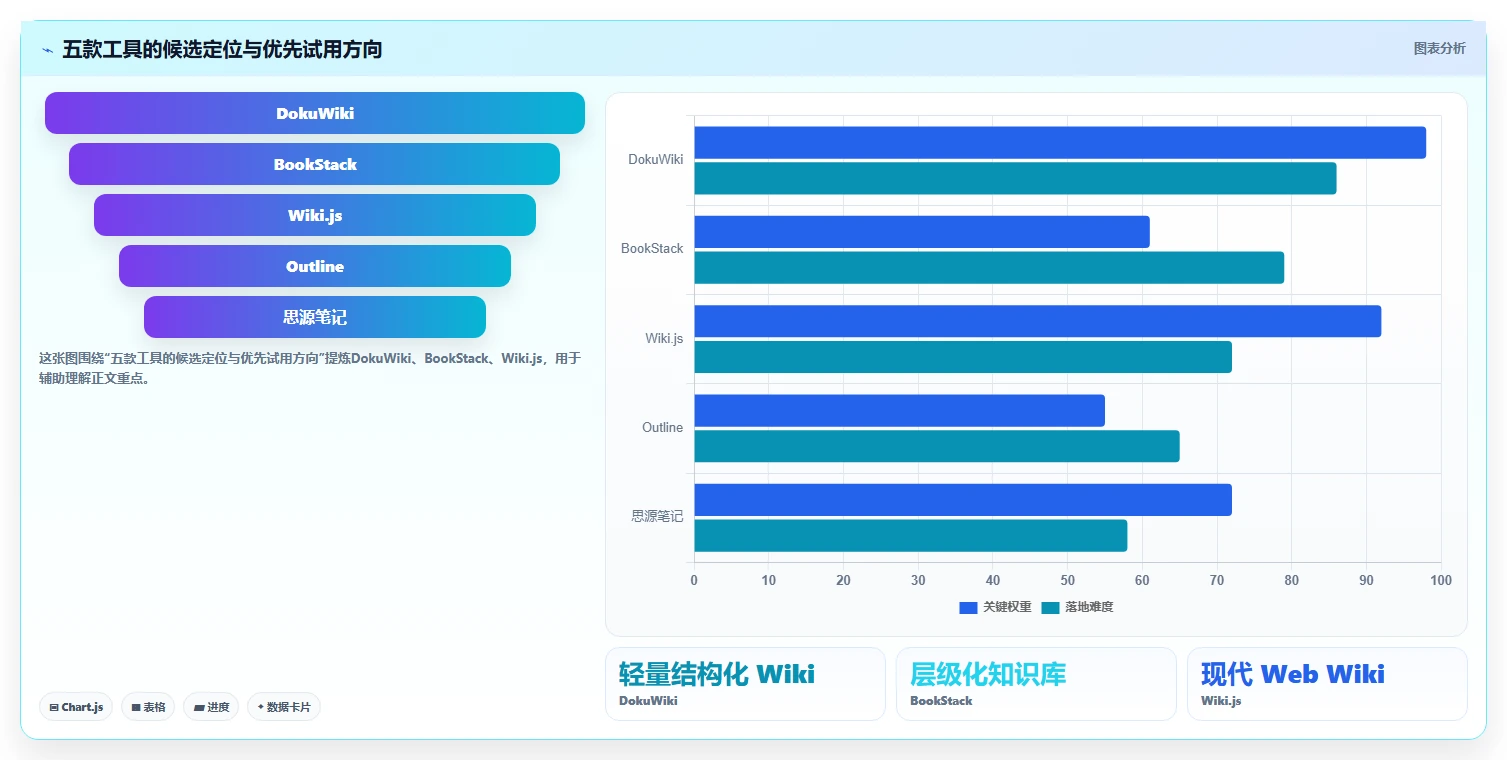The height and width of the screenshot is (760, 1507).
Task: Click the 思源笔记 y-axis label
Action: 657,516
